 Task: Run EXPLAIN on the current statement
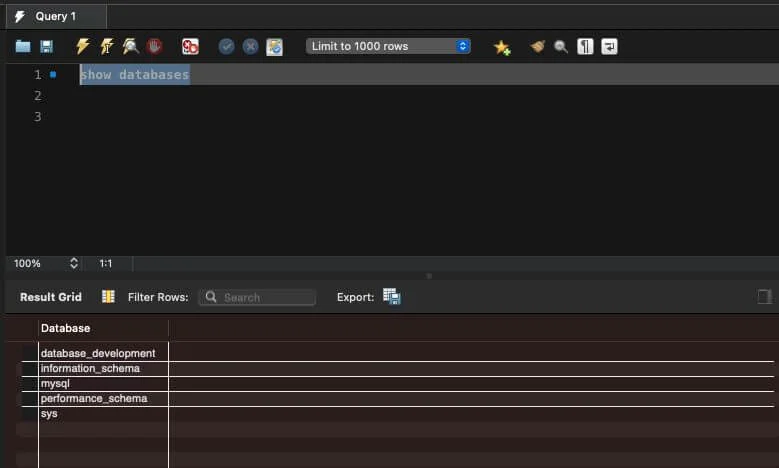coord(131,46)
